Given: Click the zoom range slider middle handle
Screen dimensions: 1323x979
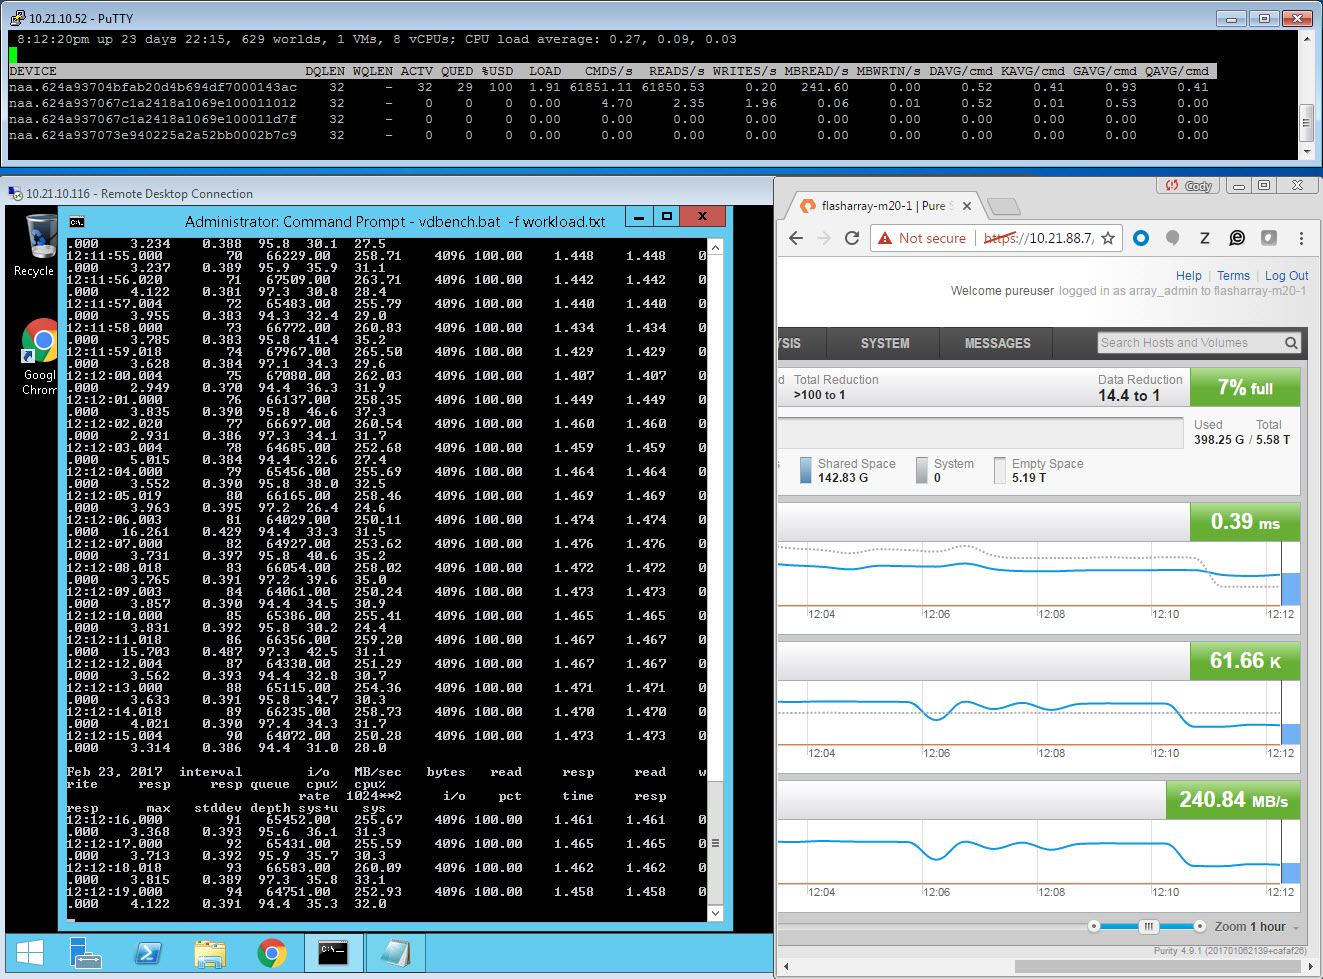Looking at the screenshot, I should tap(1148, 926).
